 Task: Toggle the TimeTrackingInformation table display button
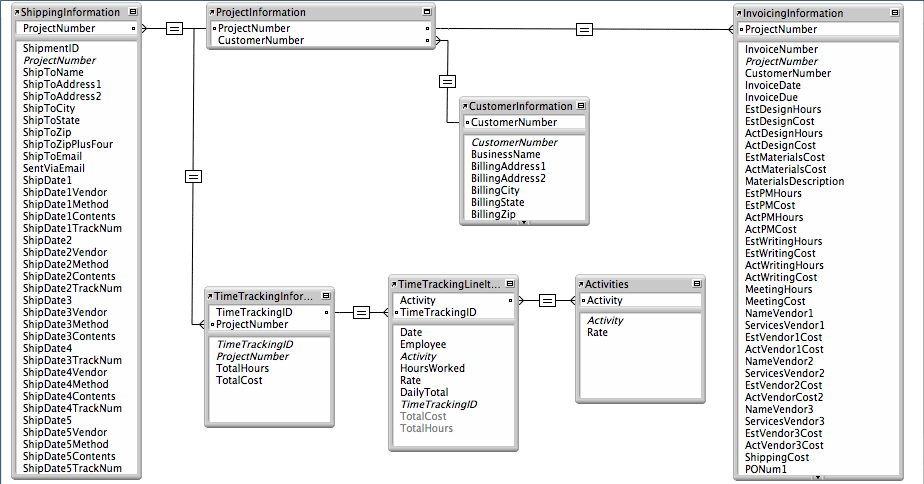tap(326, 297)
